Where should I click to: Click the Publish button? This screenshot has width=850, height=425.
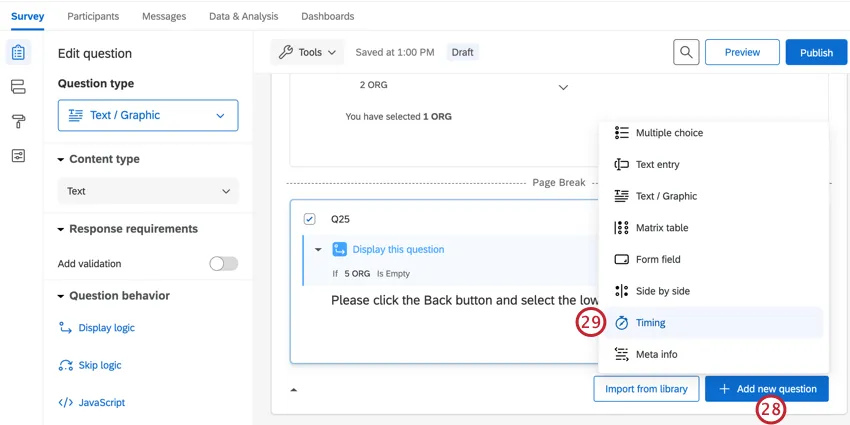[816, 52]
